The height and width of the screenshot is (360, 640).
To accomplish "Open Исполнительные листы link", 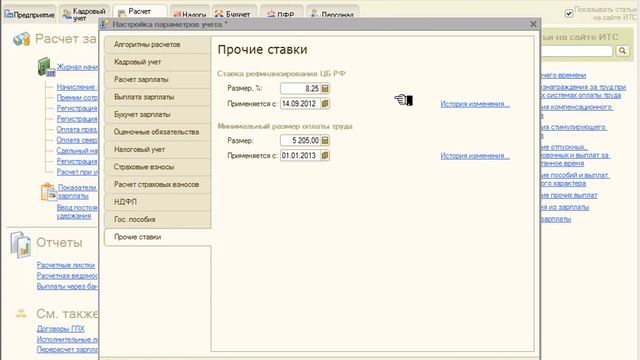I will [x=67, y=339].
